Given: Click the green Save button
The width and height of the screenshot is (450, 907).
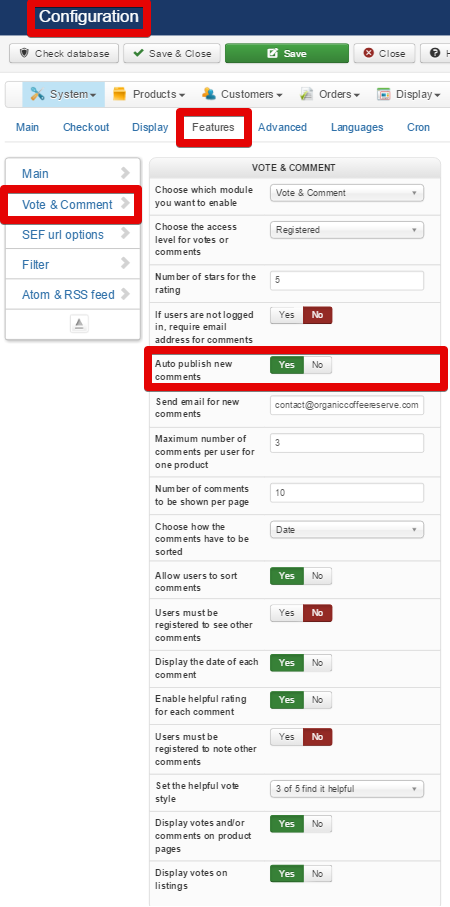Looking at the screenshot, I should [x=287, y=53].
